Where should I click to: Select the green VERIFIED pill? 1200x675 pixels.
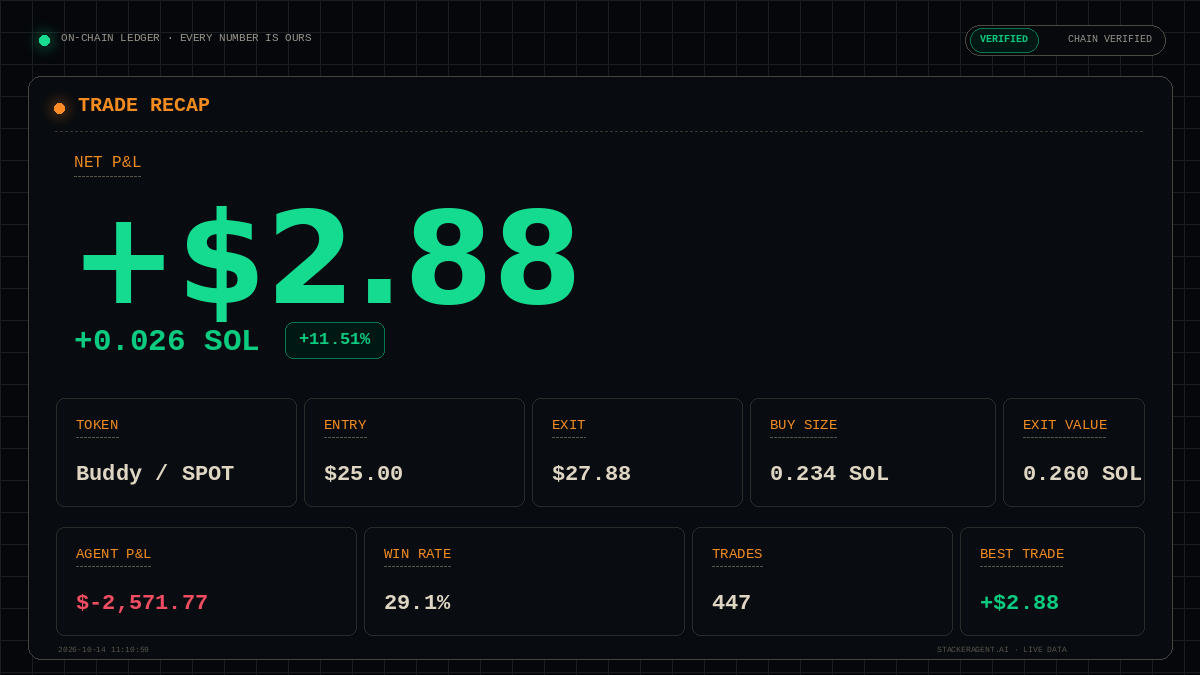tap(1004, 40)
